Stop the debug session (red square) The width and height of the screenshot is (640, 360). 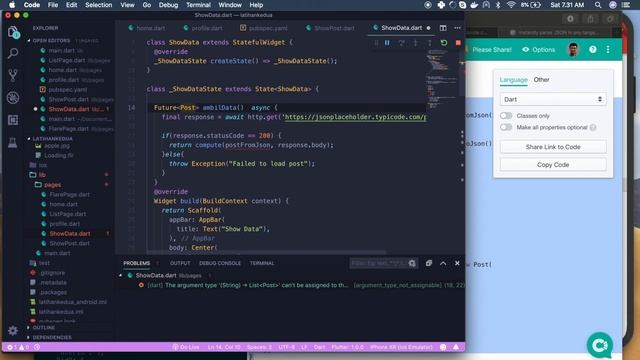tap(458, 43)
